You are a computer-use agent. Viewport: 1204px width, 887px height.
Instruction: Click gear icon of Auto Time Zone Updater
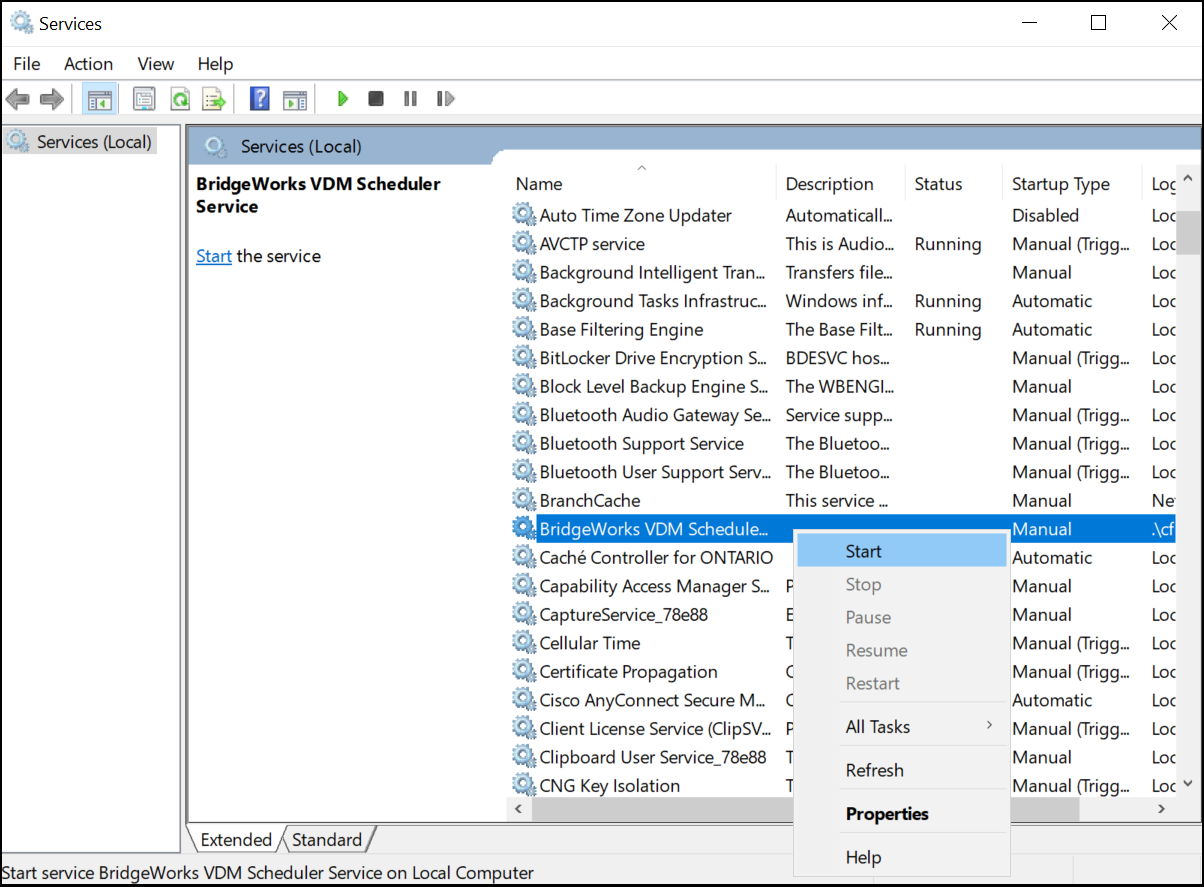524,215
